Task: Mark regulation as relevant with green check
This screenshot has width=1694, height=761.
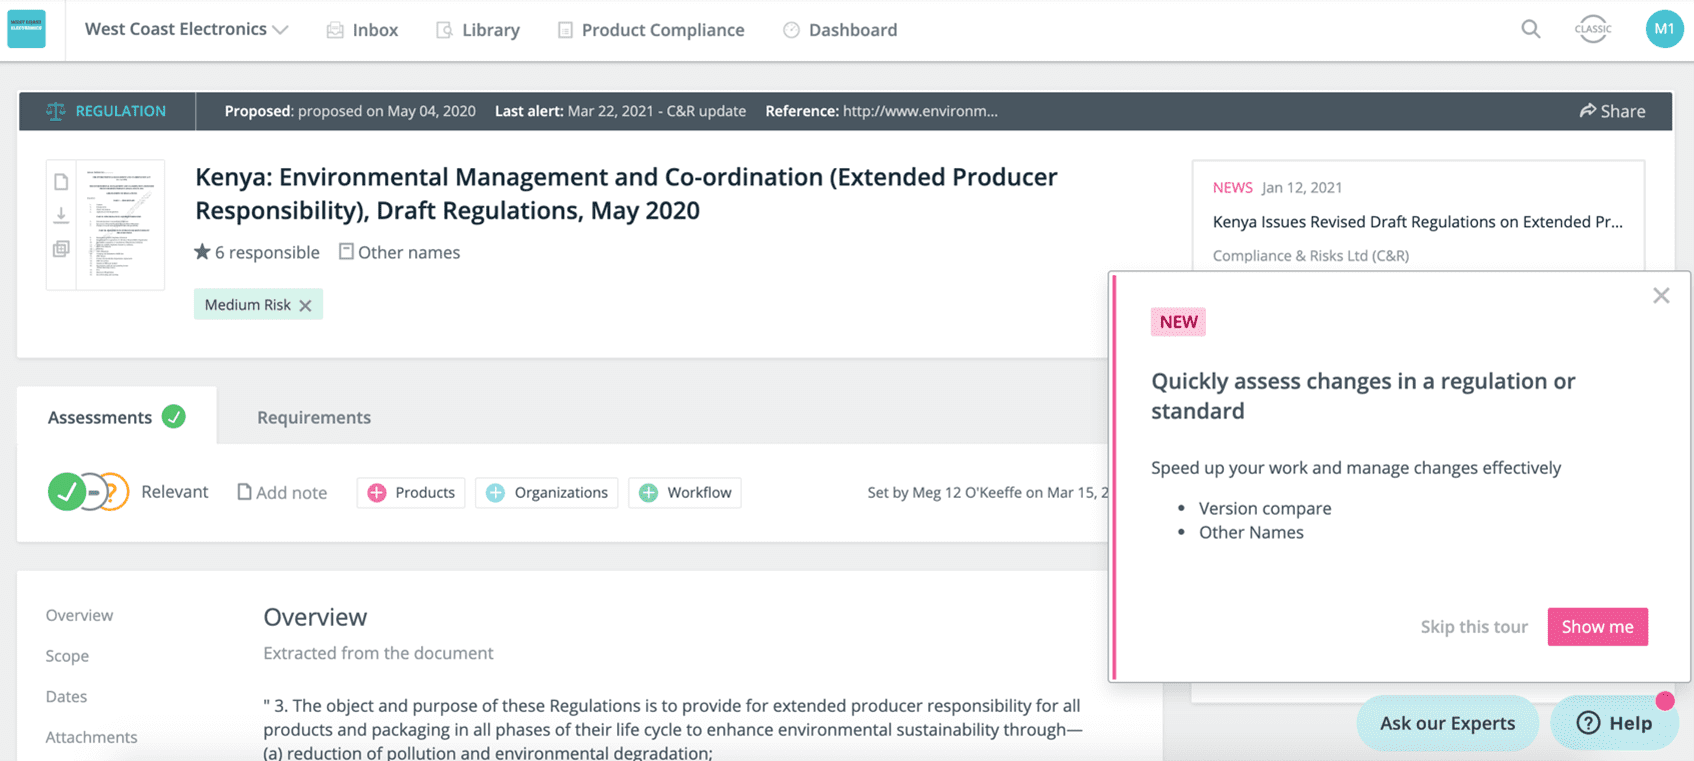Action: click(x=66, y=492)
